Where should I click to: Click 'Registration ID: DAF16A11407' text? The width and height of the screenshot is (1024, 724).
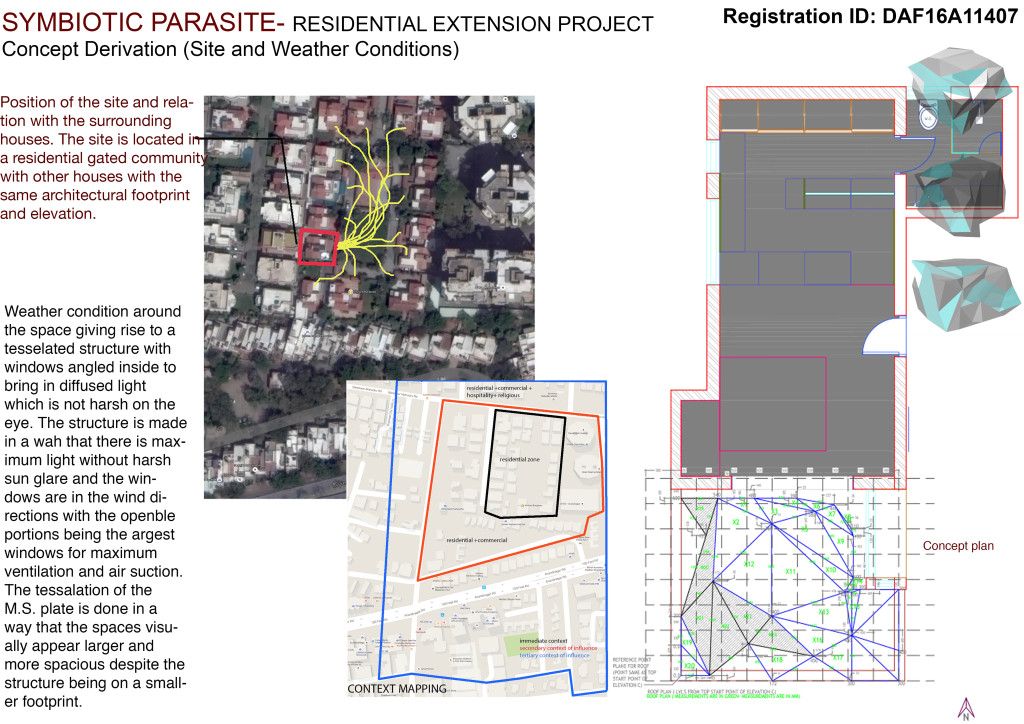click(870, 16)
